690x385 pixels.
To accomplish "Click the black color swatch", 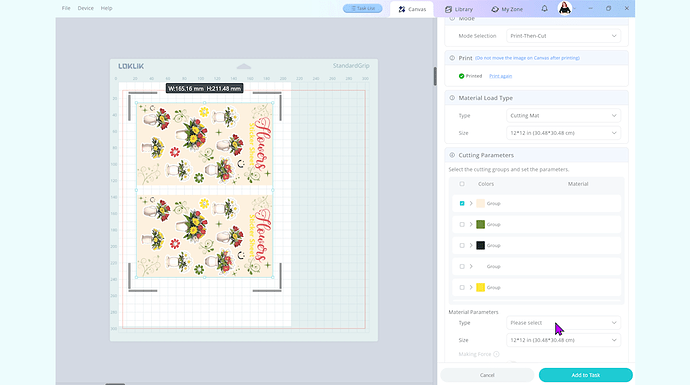I will (481, 246).
